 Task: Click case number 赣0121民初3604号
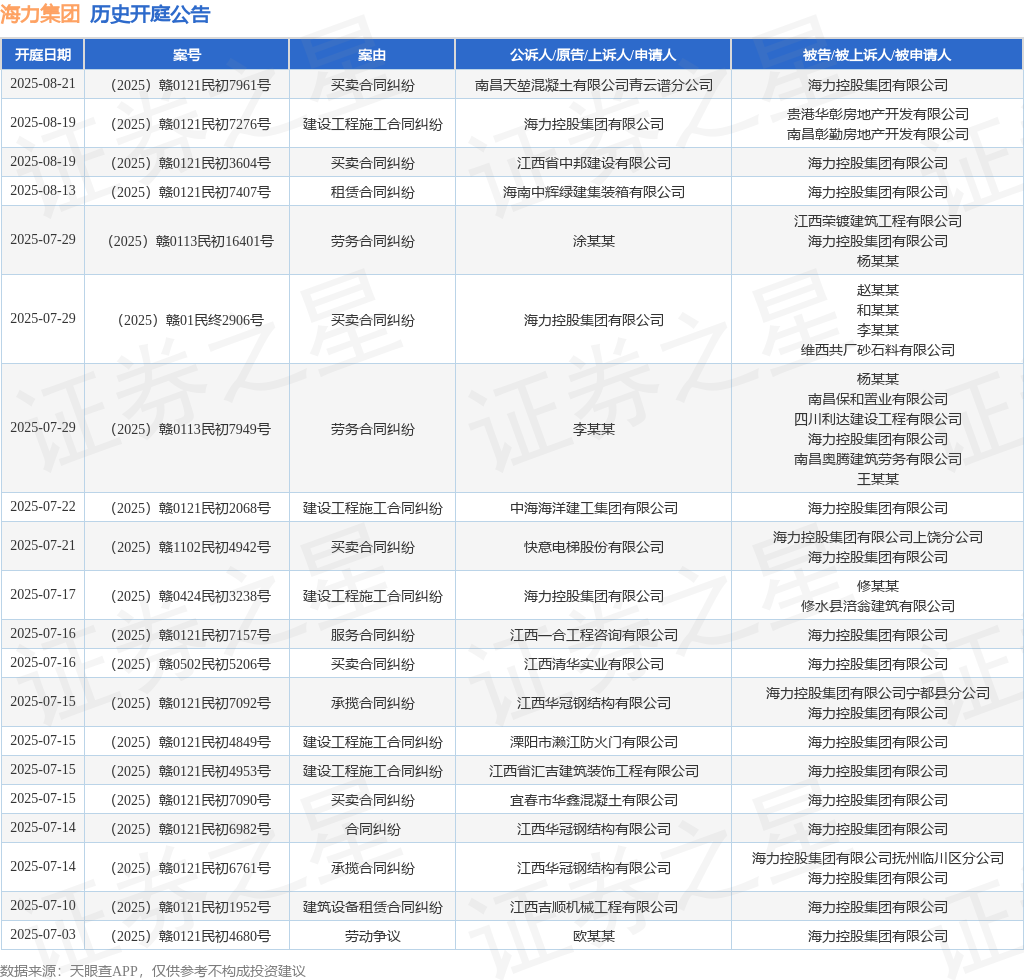pyautogui.click(x=191, y=163)
